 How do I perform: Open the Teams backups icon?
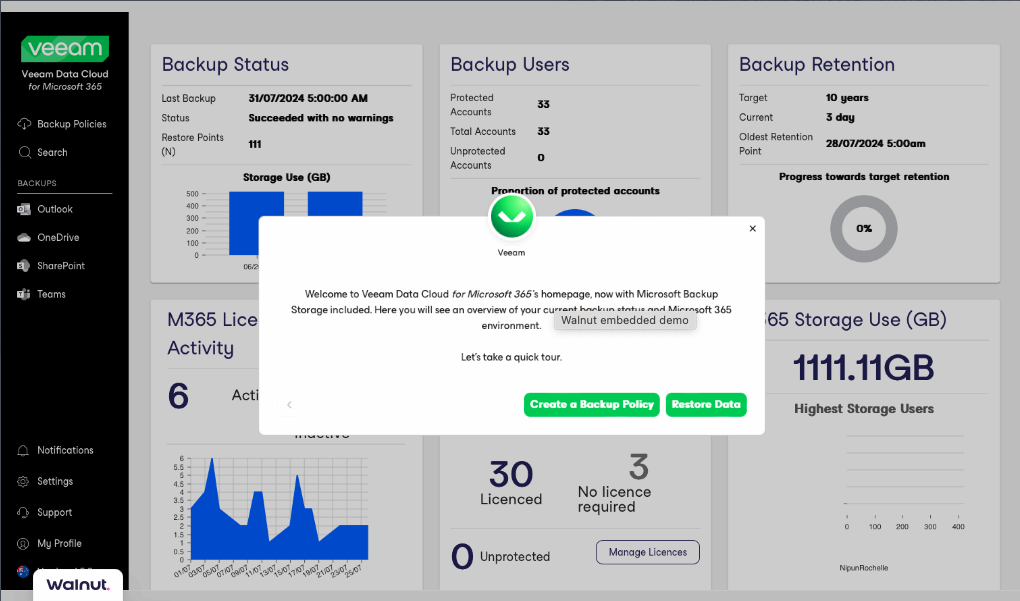(x=24, y=294)
